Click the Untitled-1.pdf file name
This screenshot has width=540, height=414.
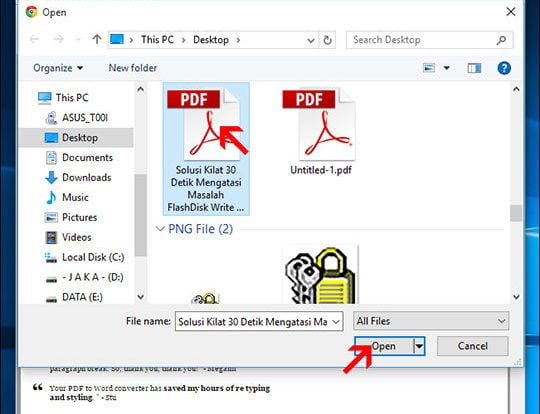click(x=321, y=170)
